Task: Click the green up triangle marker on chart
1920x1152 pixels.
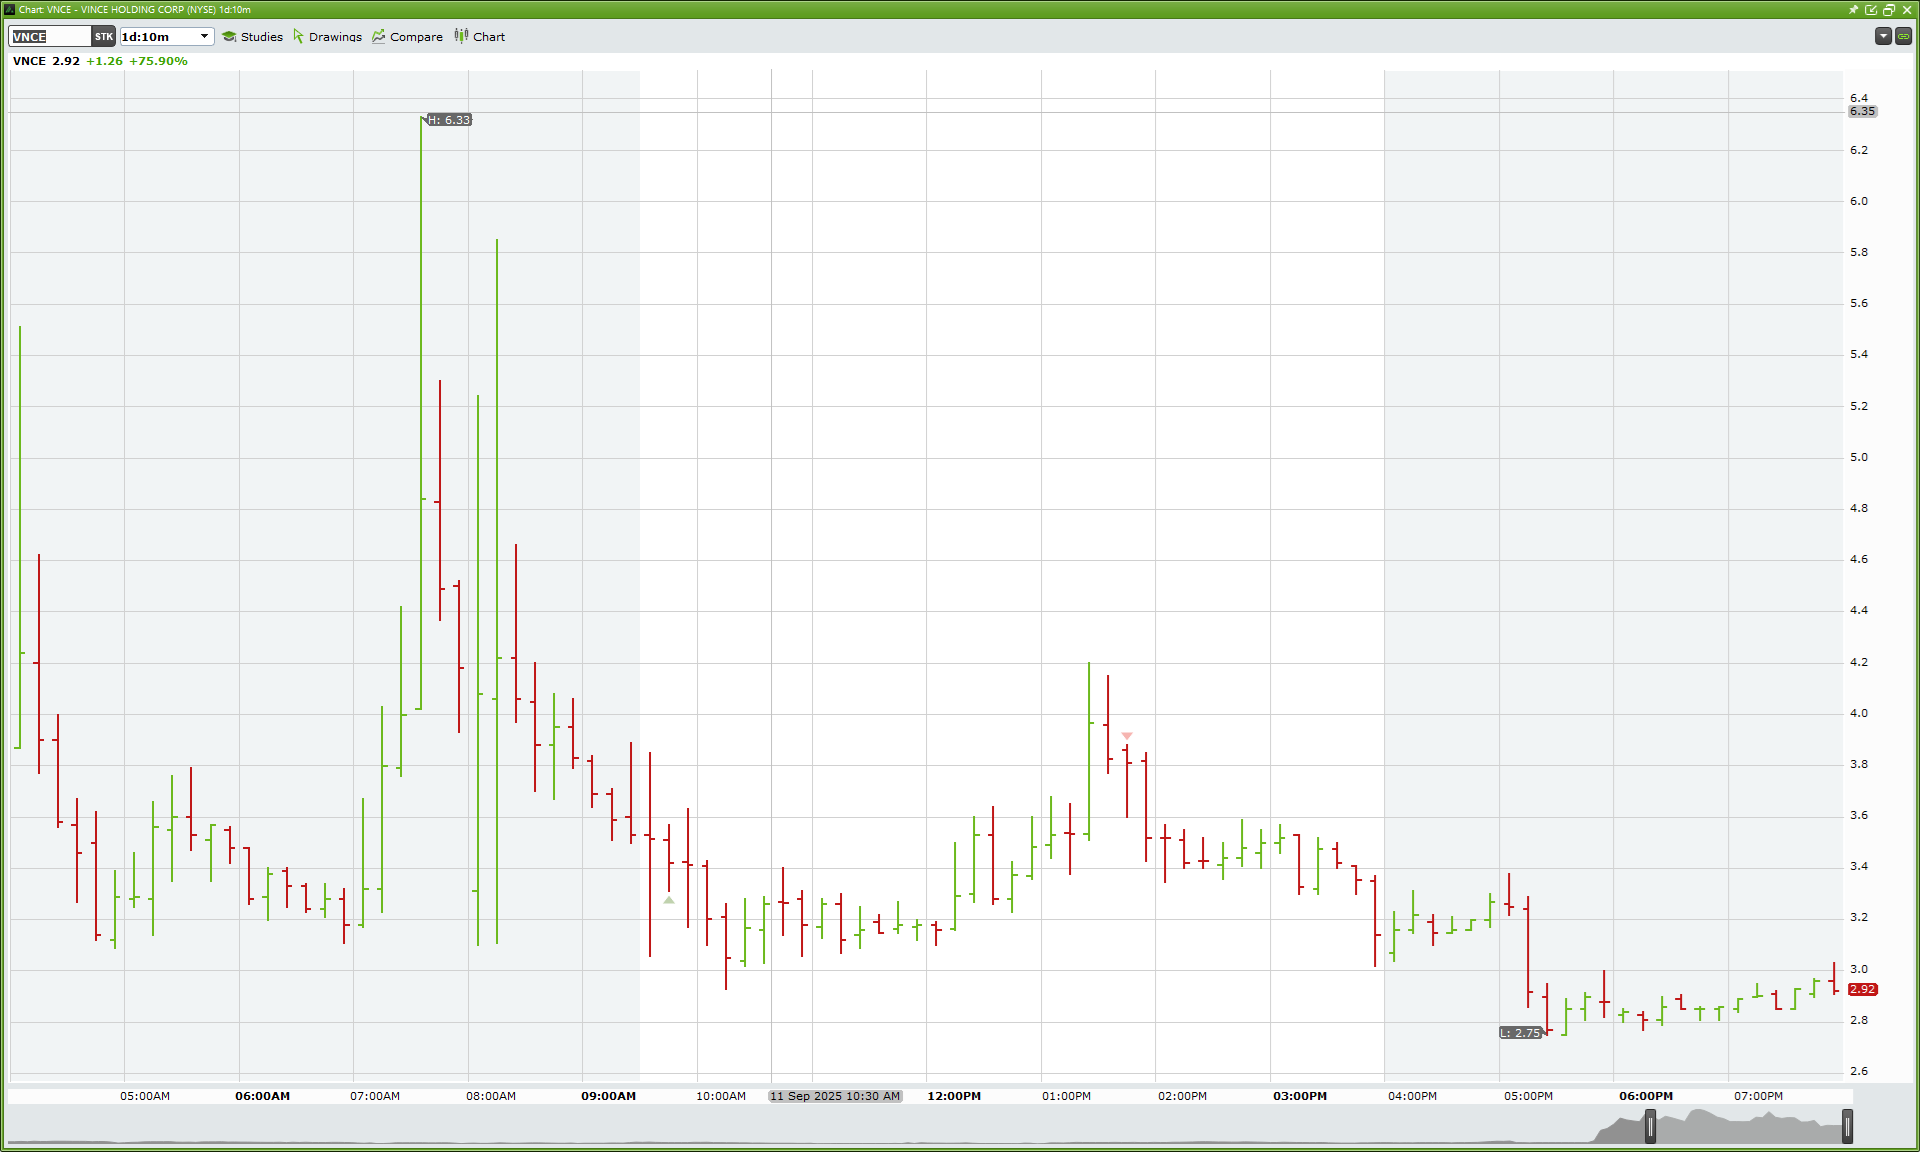Action: [669, 900]
